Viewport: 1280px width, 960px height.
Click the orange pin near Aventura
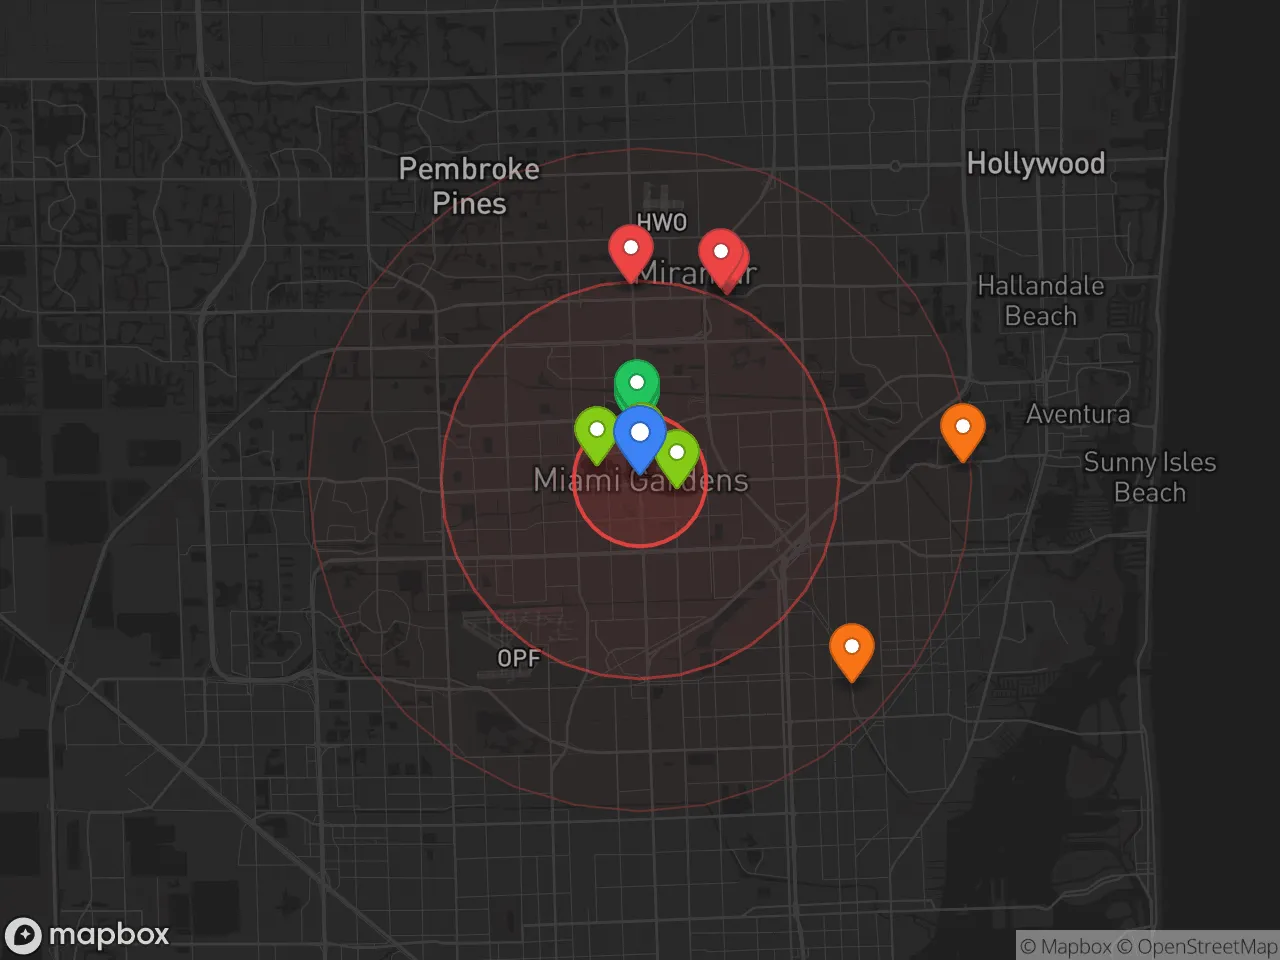(963, 429)
